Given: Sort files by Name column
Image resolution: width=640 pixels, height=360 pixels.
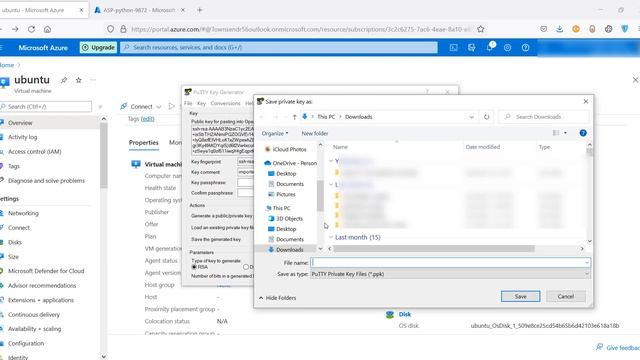Looking at the screenshot, I should 340,147.
